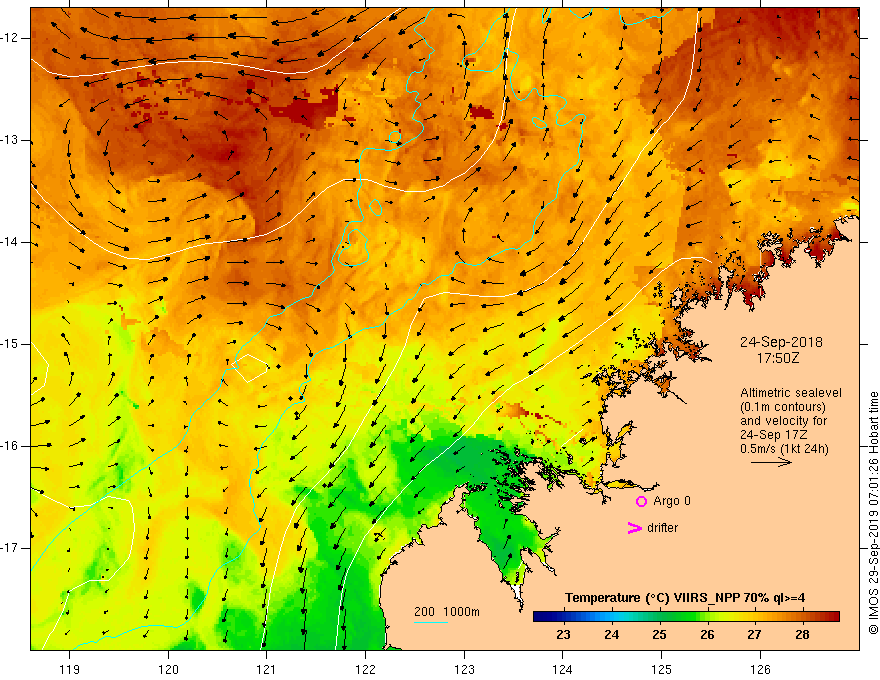
Task: Click latitude axis label -14
Action: tap(11, 242)
